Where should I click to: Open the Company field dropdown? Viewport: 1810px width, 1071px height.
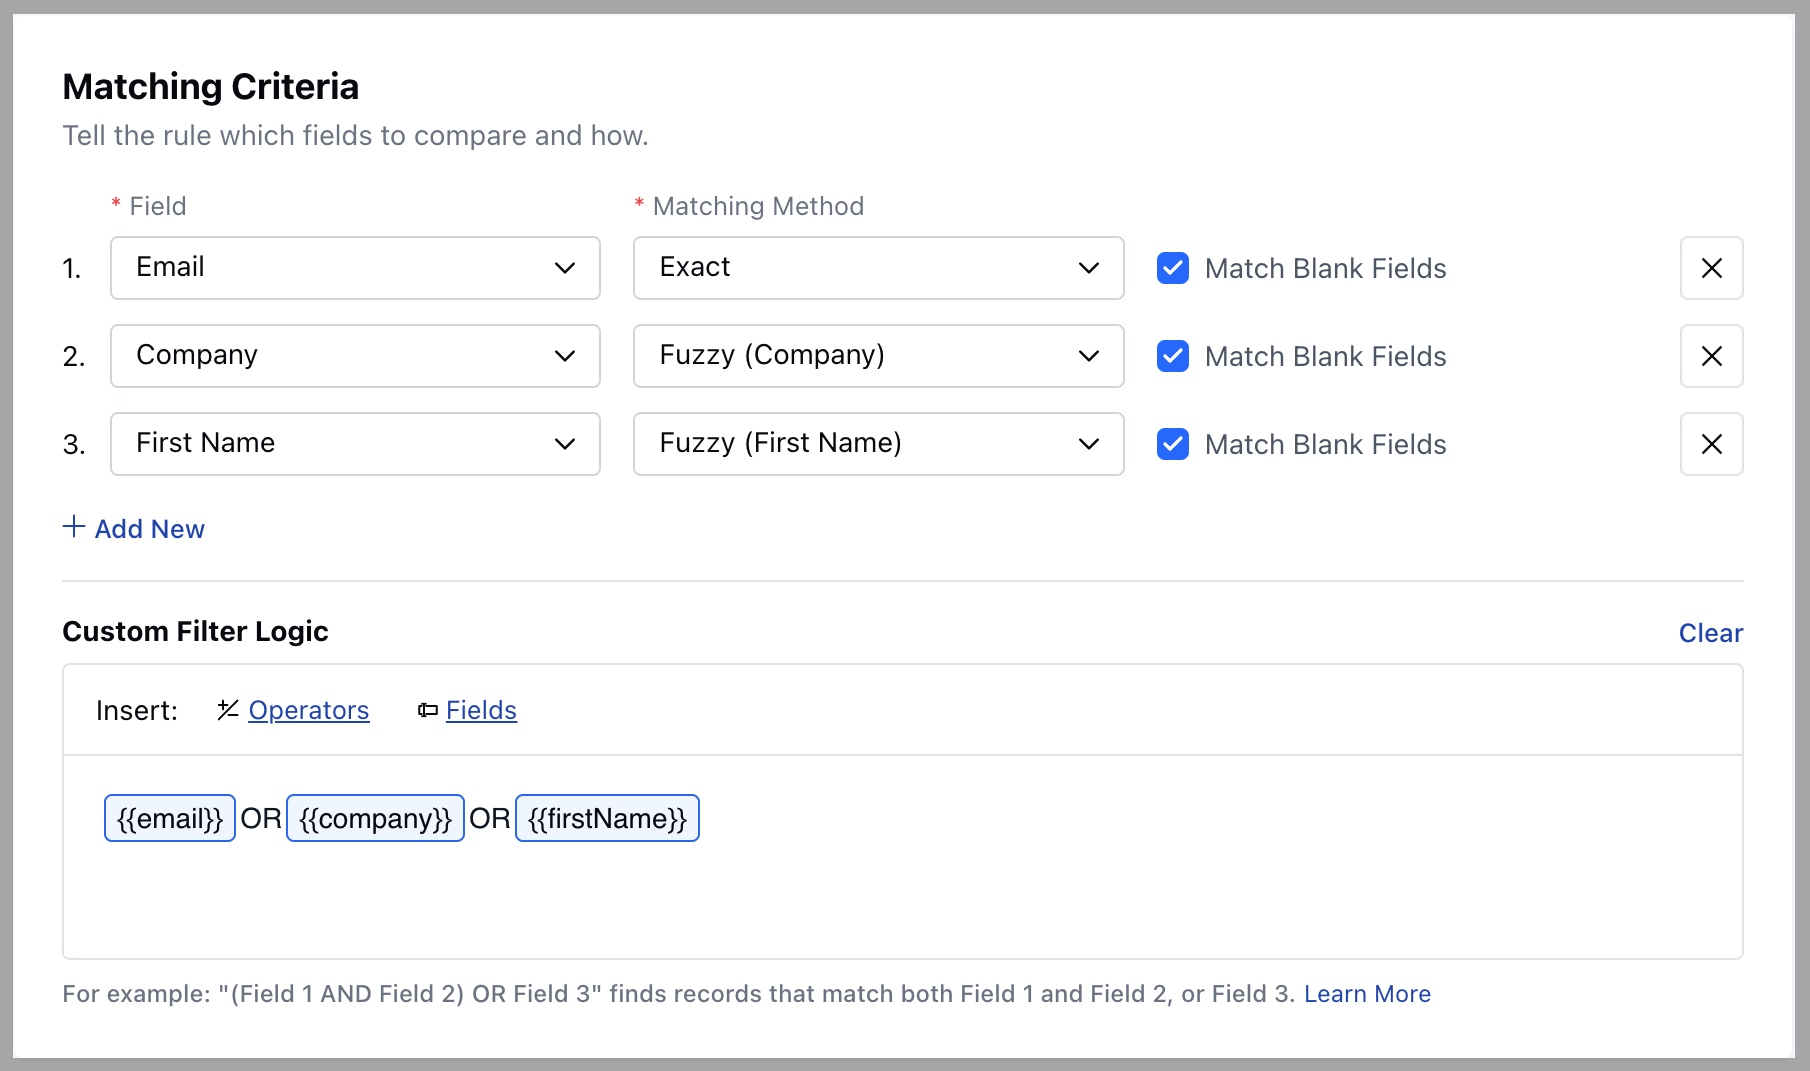point(355,356)
